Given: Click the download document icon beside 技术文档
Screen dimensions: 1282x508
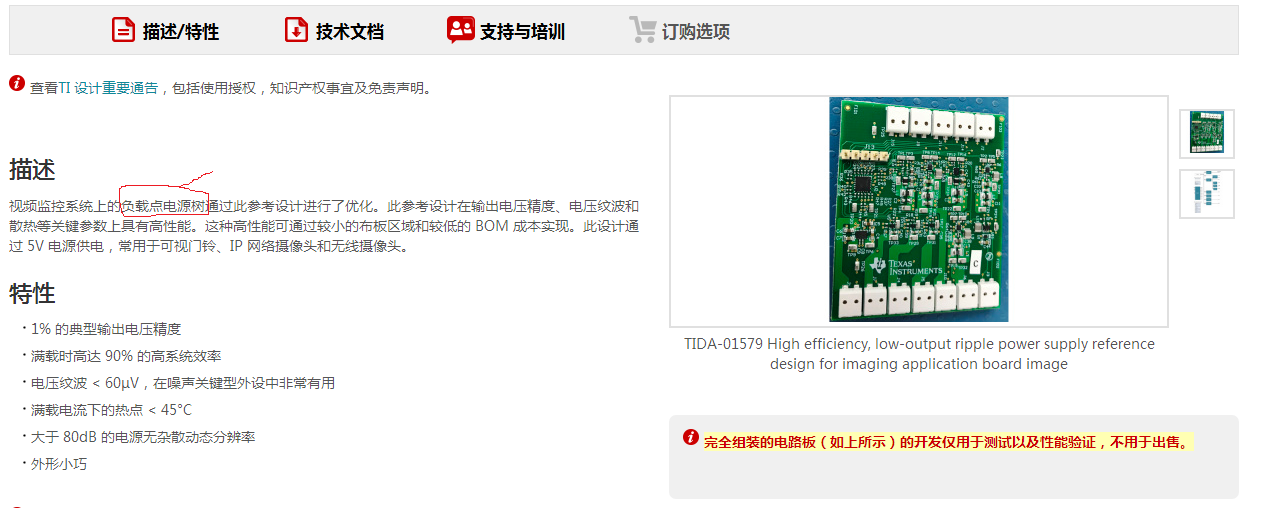Looking at the screenshot, I should (296, 30).
